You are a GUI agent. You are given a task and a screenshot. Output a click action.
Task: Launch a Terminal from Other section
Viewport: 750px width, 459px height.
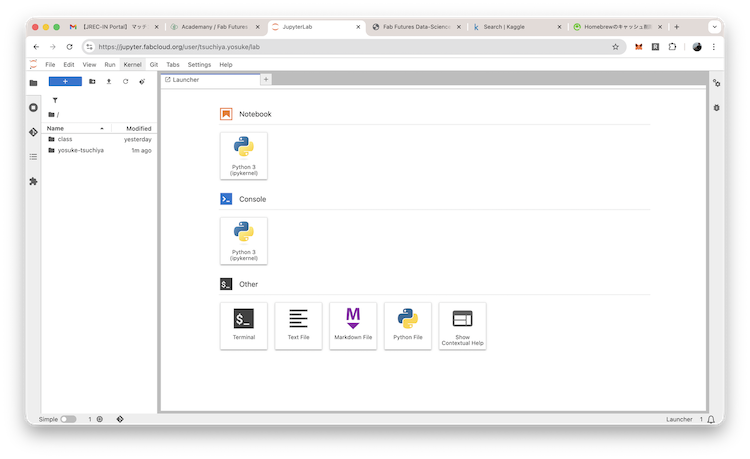[244, 325]
